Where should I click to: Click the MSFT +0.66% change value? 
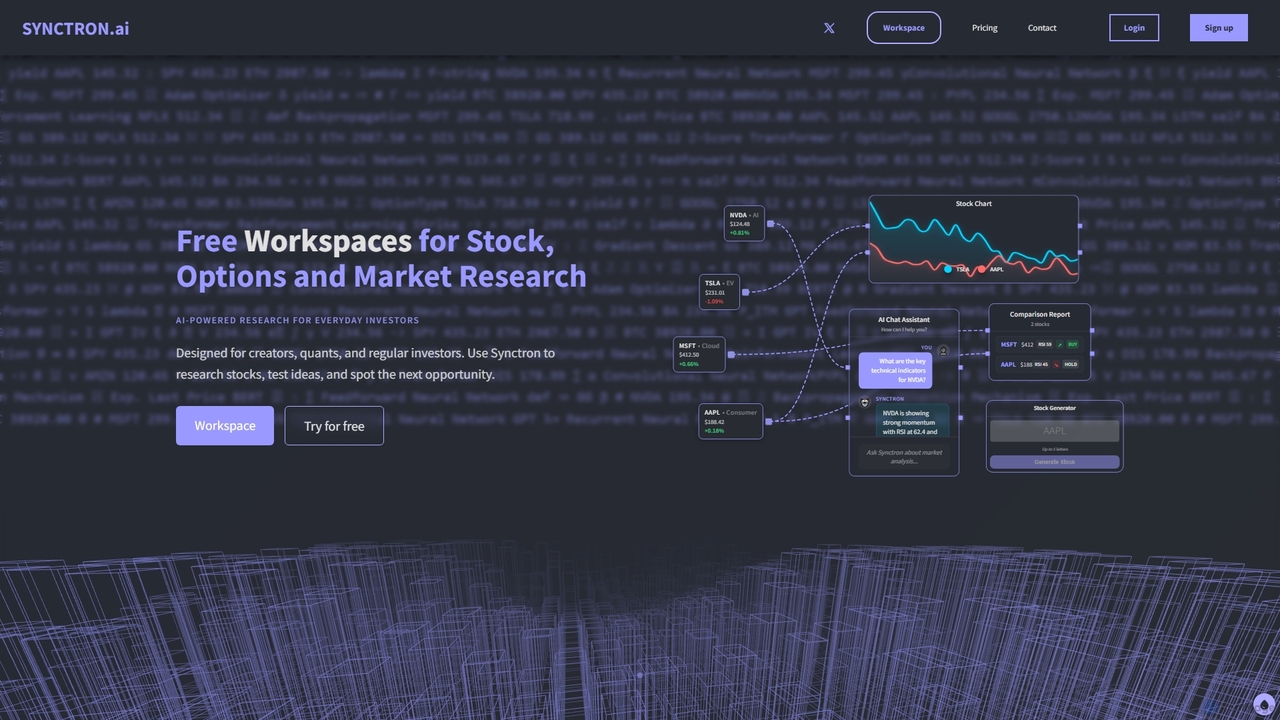coord(689,364)
